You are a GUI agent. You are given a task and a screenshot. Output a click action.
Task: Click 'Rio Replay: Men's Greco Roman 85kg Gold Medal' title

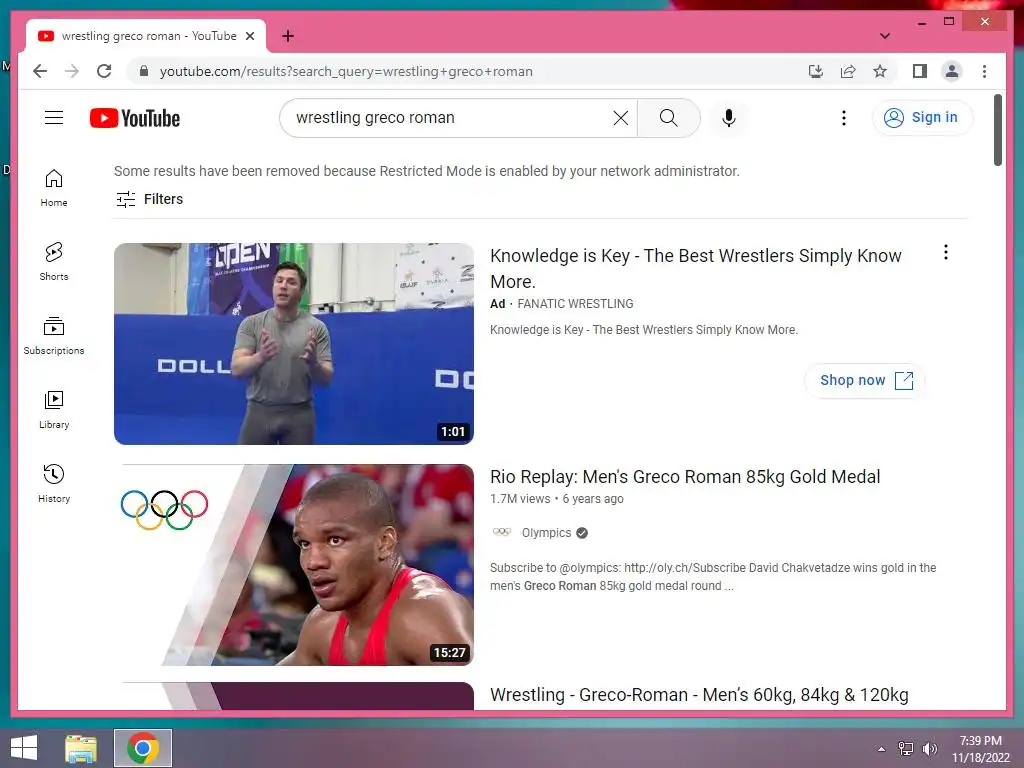pos(685,477)
